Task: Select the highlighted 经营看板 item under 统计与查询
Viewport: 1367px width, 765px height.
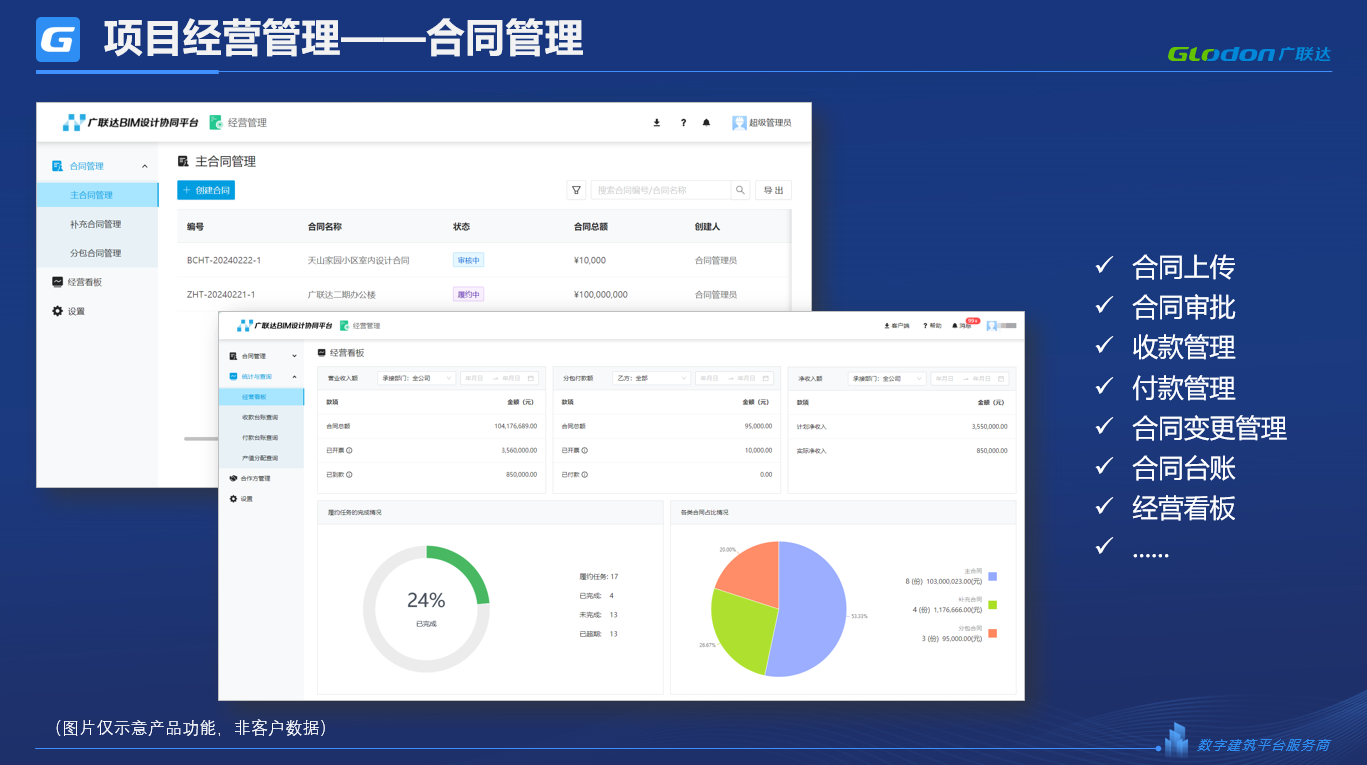Action: click(261, 397)
